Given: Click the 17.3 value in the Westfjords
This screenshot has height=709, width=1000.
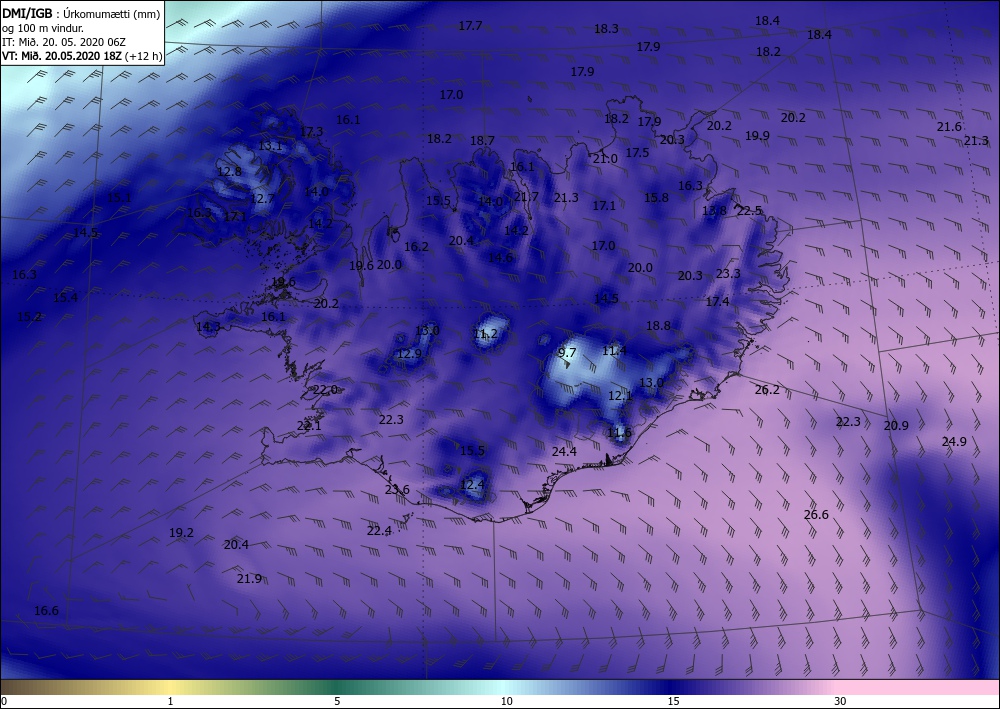Looking at the screenshot, I should coord(311,131).
